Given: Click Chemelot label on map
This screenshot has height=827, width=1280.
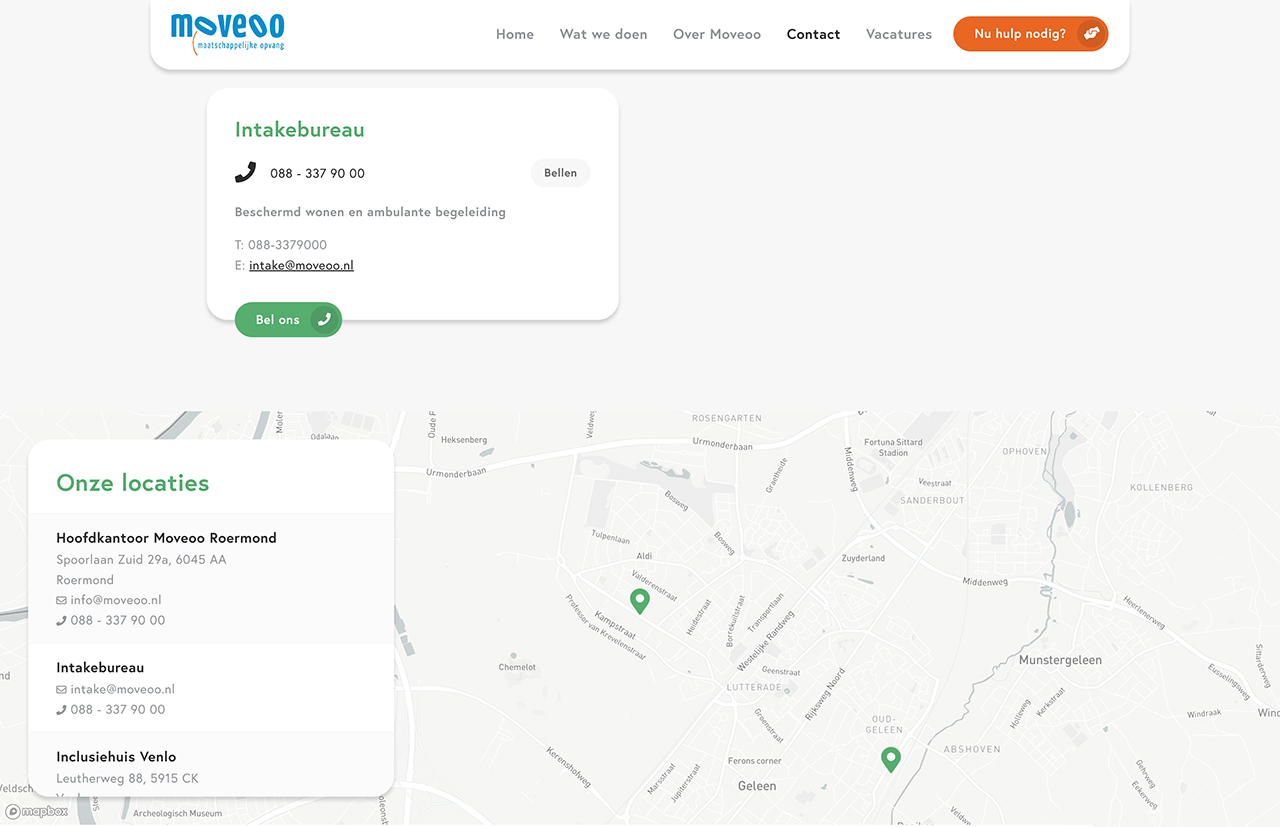Looking at the screenshot, I should point(517,667).
